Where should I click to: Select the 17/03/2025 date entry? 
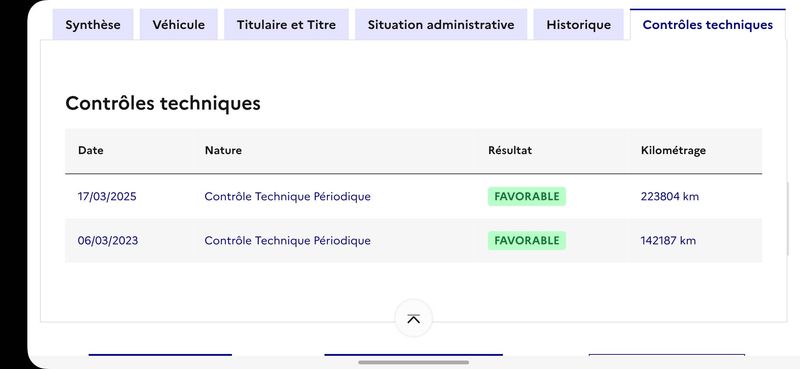point(107,196)
